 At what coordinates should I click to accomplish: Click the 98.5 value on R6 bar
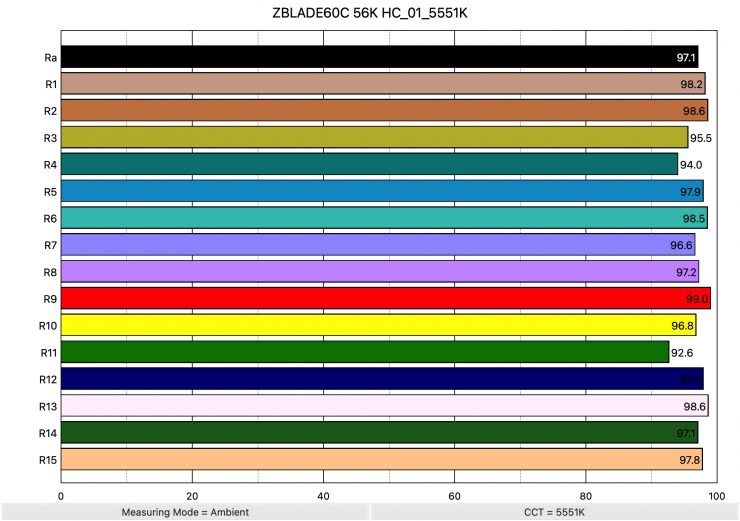pyautogui.click(x=694, y=218)
